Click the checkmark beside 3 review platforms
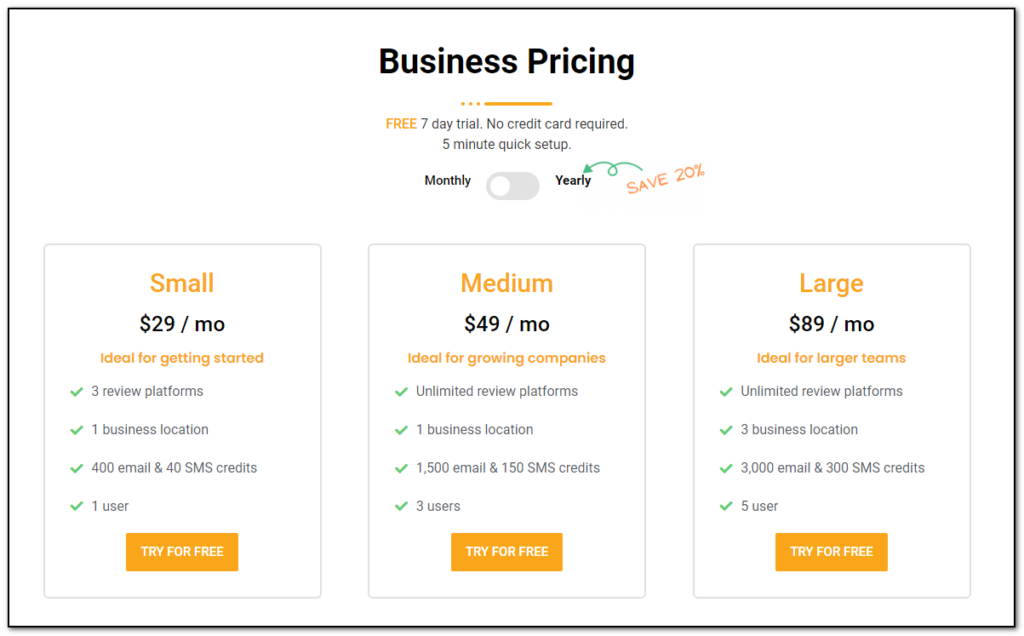This screenshot has width=1024, height=636. pos(76,392)
